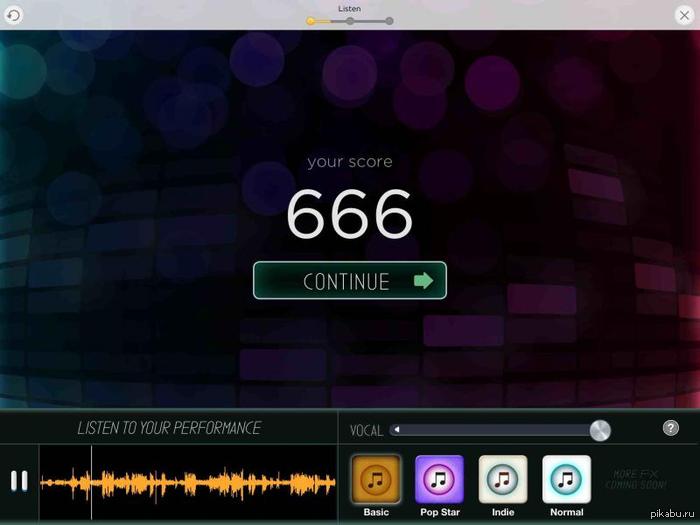Apply the Indie vocal effect

pos(503,480)
